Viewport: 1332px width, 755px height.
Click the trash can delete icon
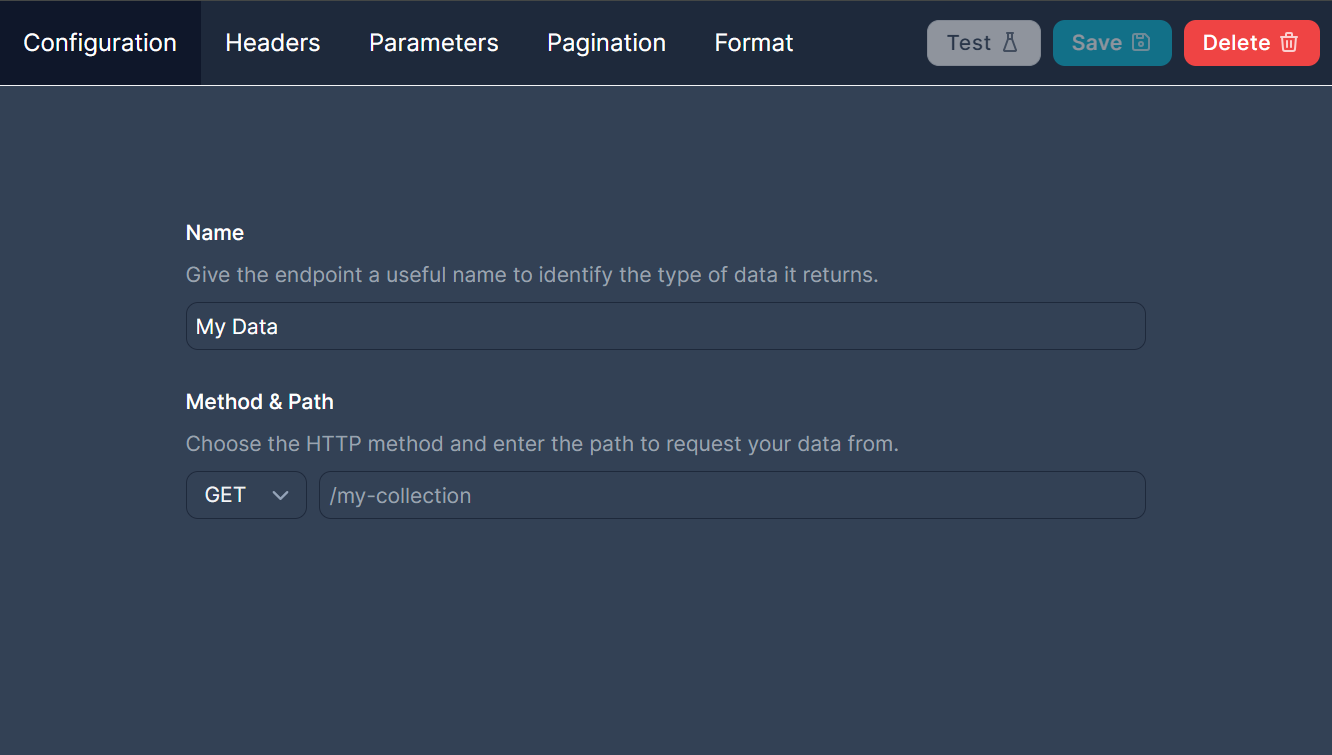tap(1289, 43)
